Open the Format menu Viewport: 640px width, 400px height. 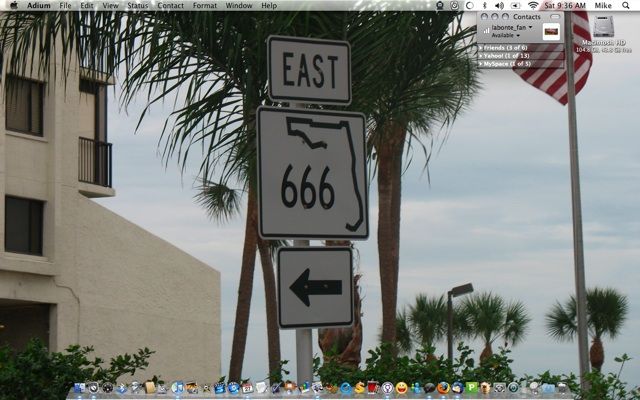click(204, 5)
